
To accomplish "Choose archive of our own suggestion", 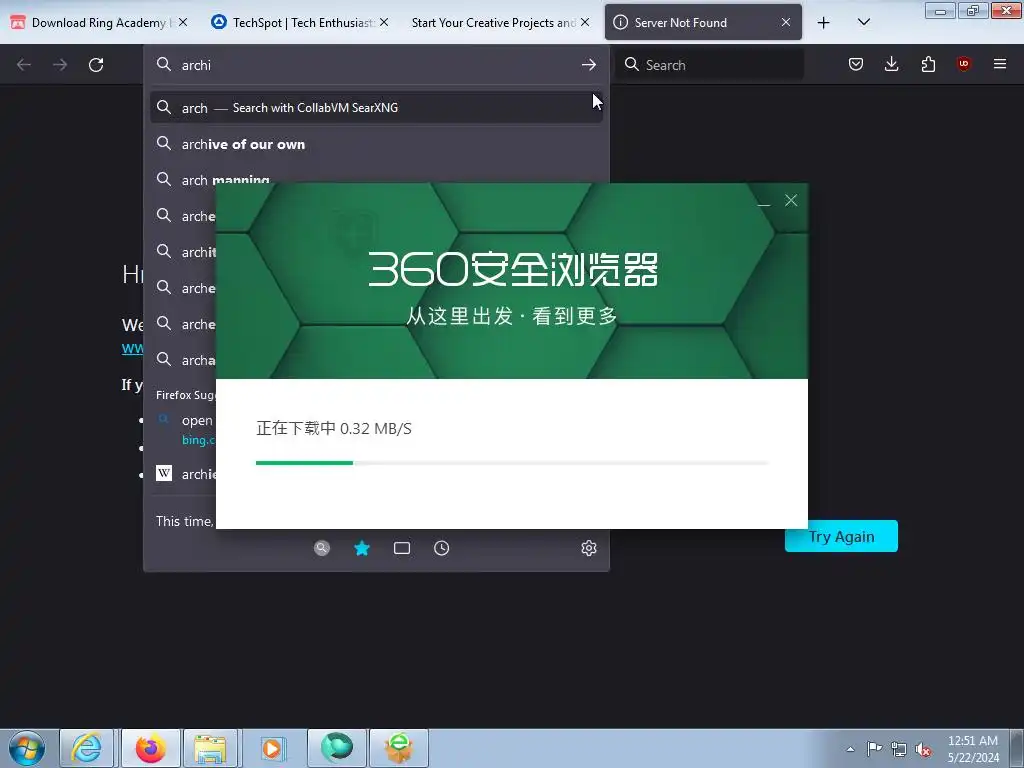I will (x=376, y=144).
